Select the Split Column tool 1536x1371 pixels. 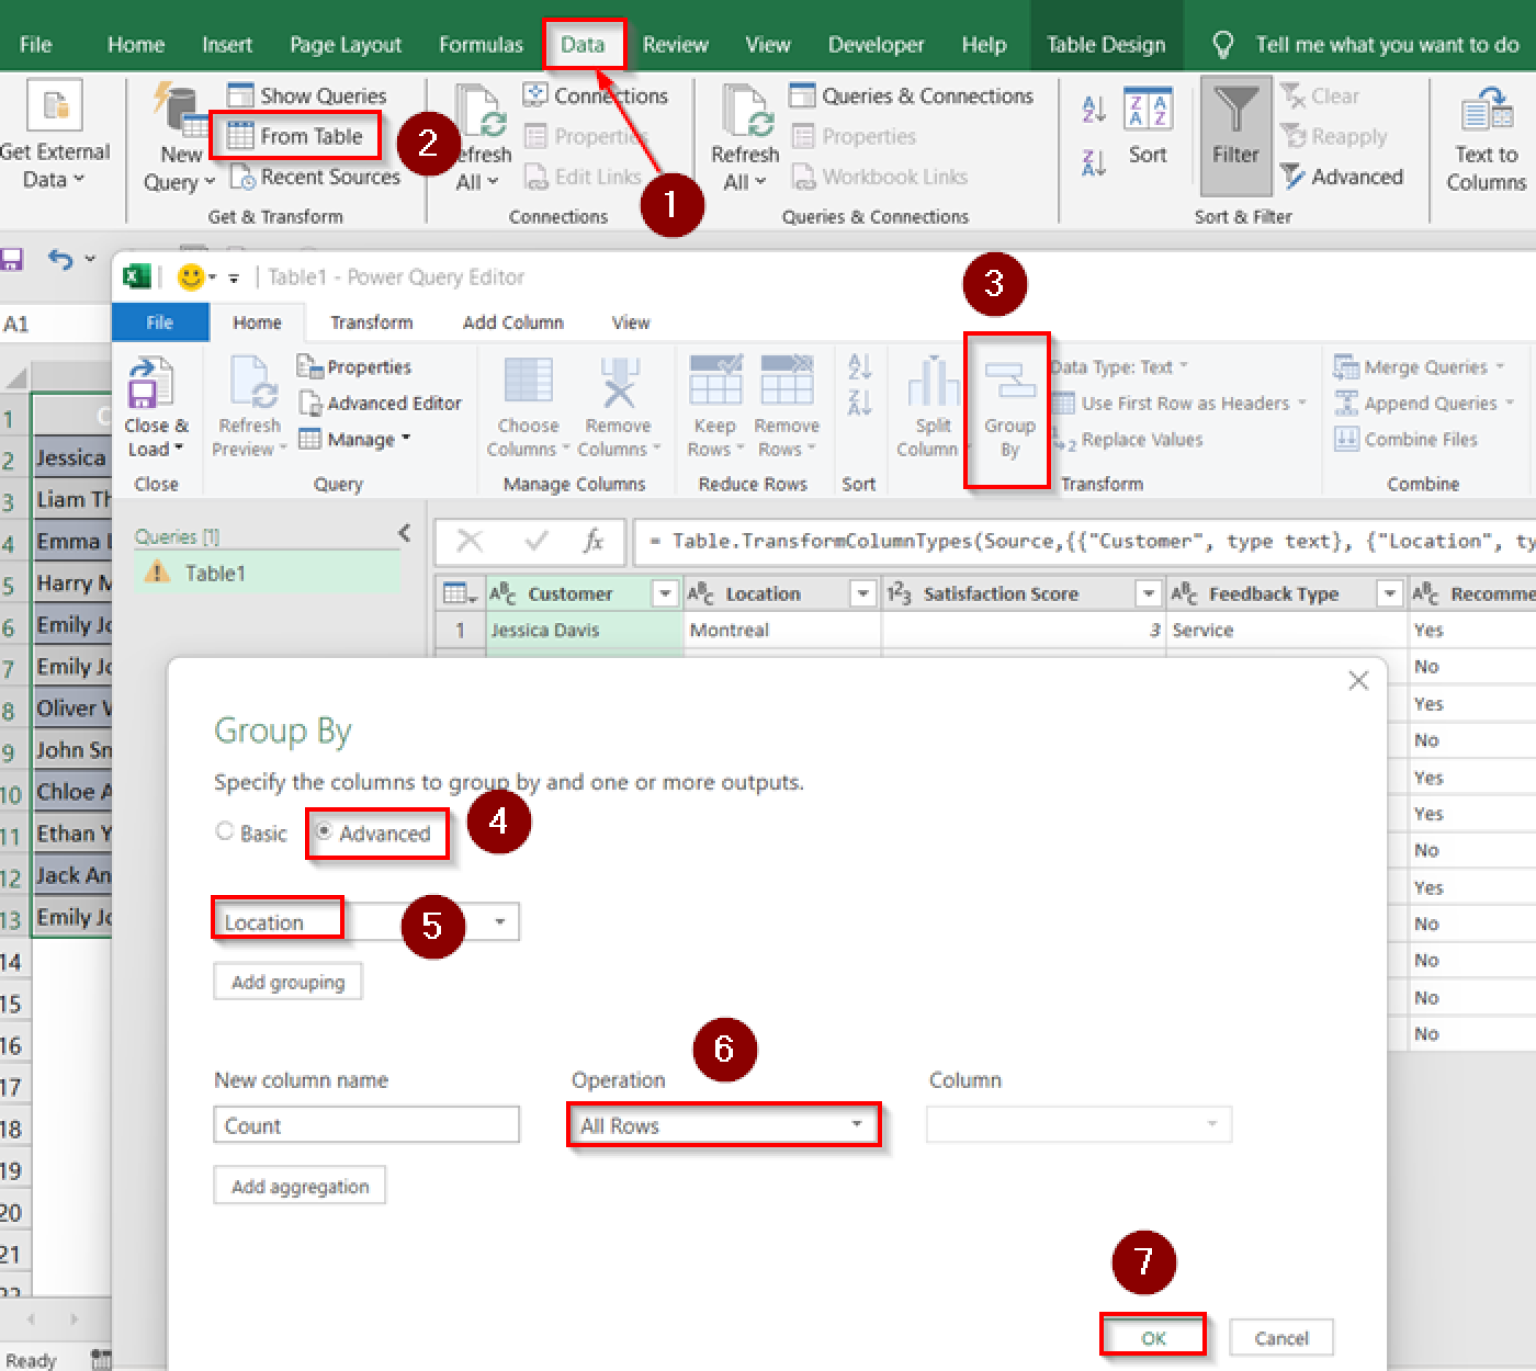[930, 405]
